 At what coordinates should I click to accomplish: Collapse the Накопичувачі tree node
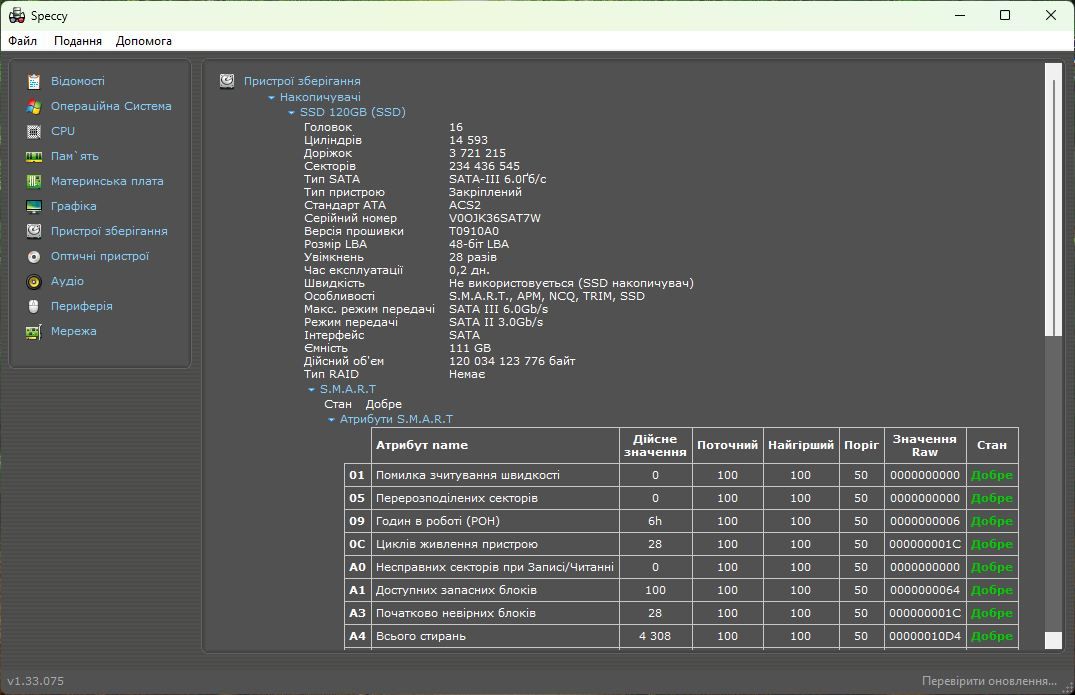tap(271, 98)
